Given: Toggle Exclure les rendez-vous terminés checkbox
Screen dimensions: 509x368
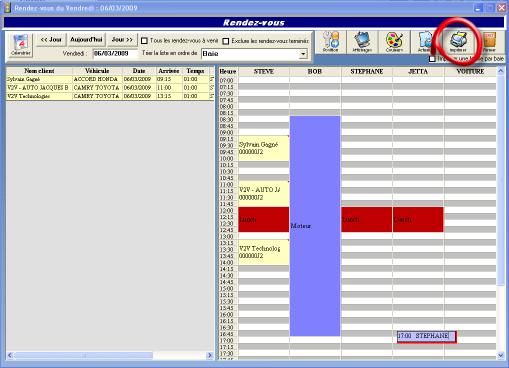Looking at the screenshot, I should (226, 41).
